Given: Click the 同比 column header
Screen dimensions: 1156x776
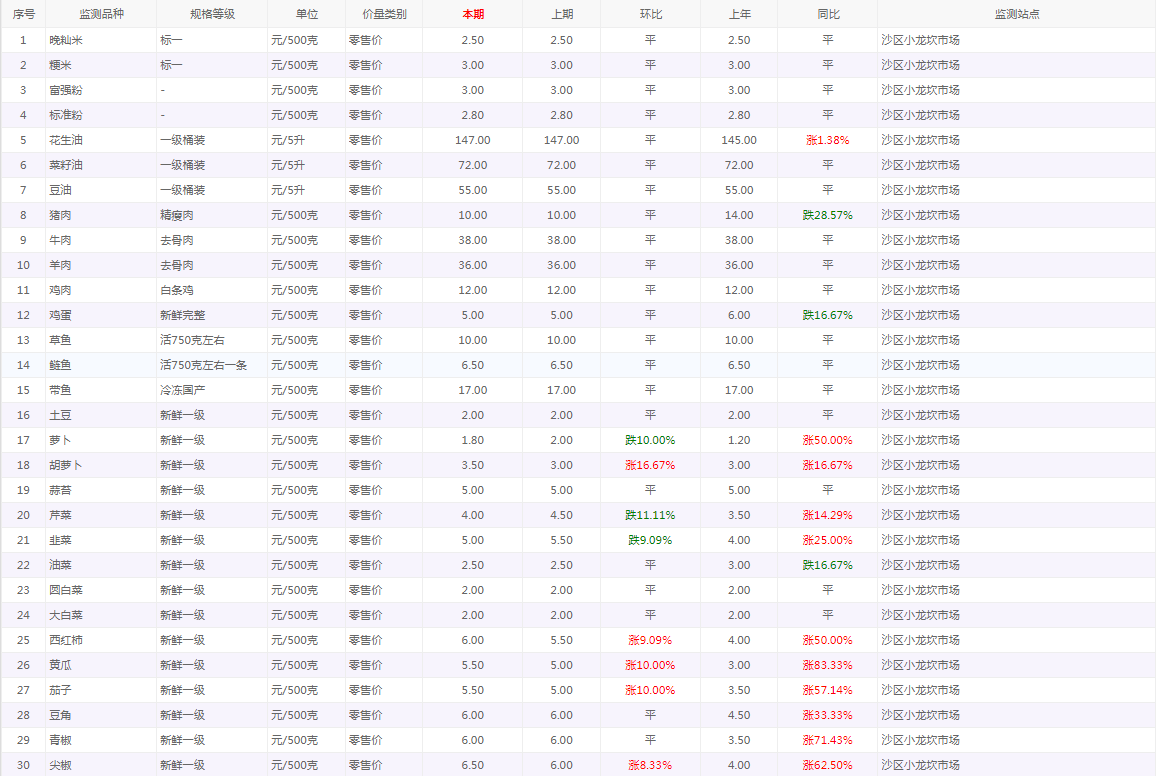Looking at the screenshot, I should pyautogui.click(x=827, y=14).
